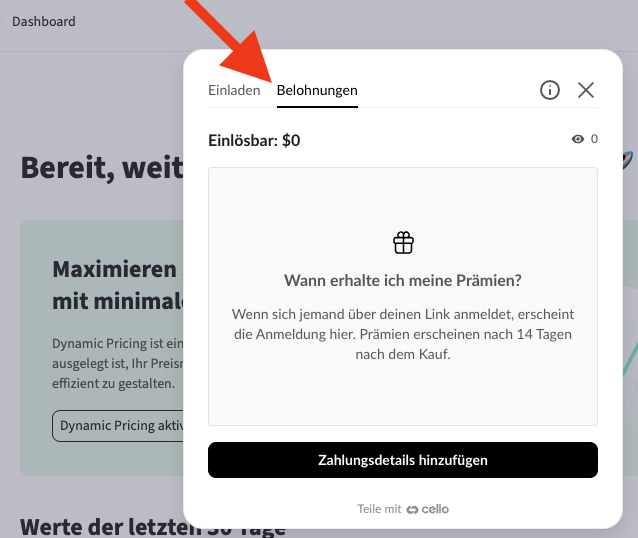The width and height of the screenshot is (638, 538).
Task: Click the 'Teile mit' footer text
Action: (379, 509)
